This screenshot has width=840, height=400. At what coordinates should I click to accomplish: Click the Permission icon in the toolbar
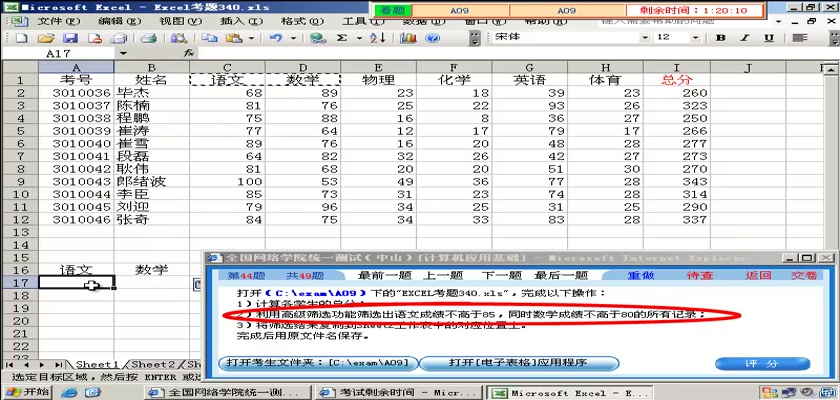point(95,38)
